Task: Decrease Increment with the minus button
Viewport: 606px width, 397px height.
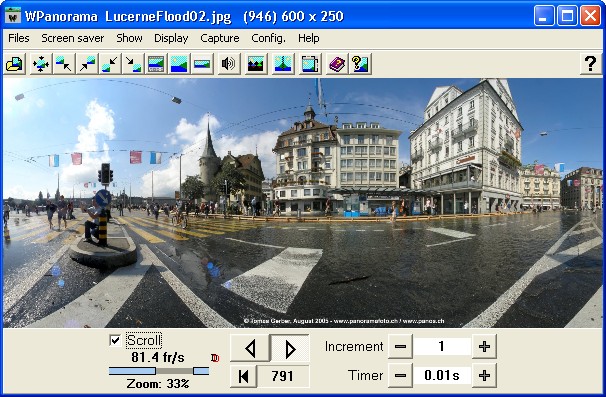Action: pos(400,346)
